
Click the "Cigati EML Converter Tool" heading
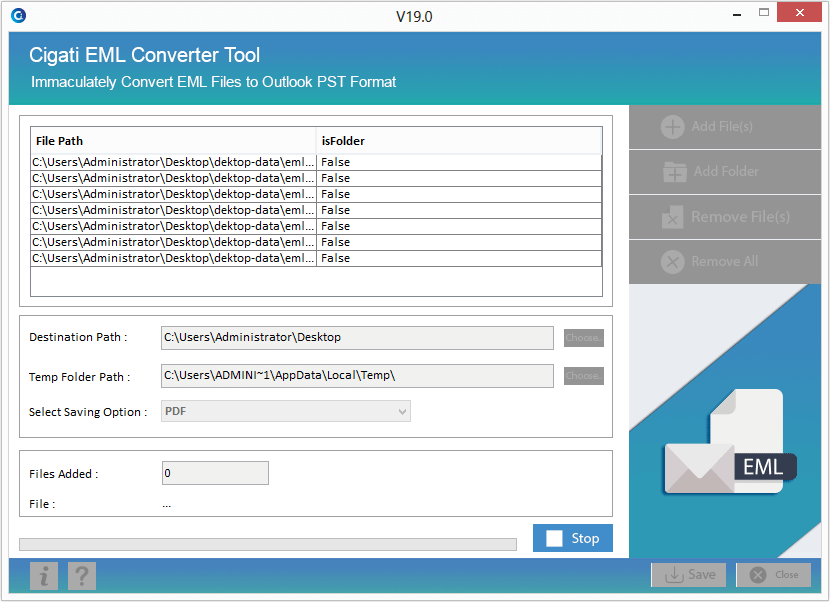[145, 55]
